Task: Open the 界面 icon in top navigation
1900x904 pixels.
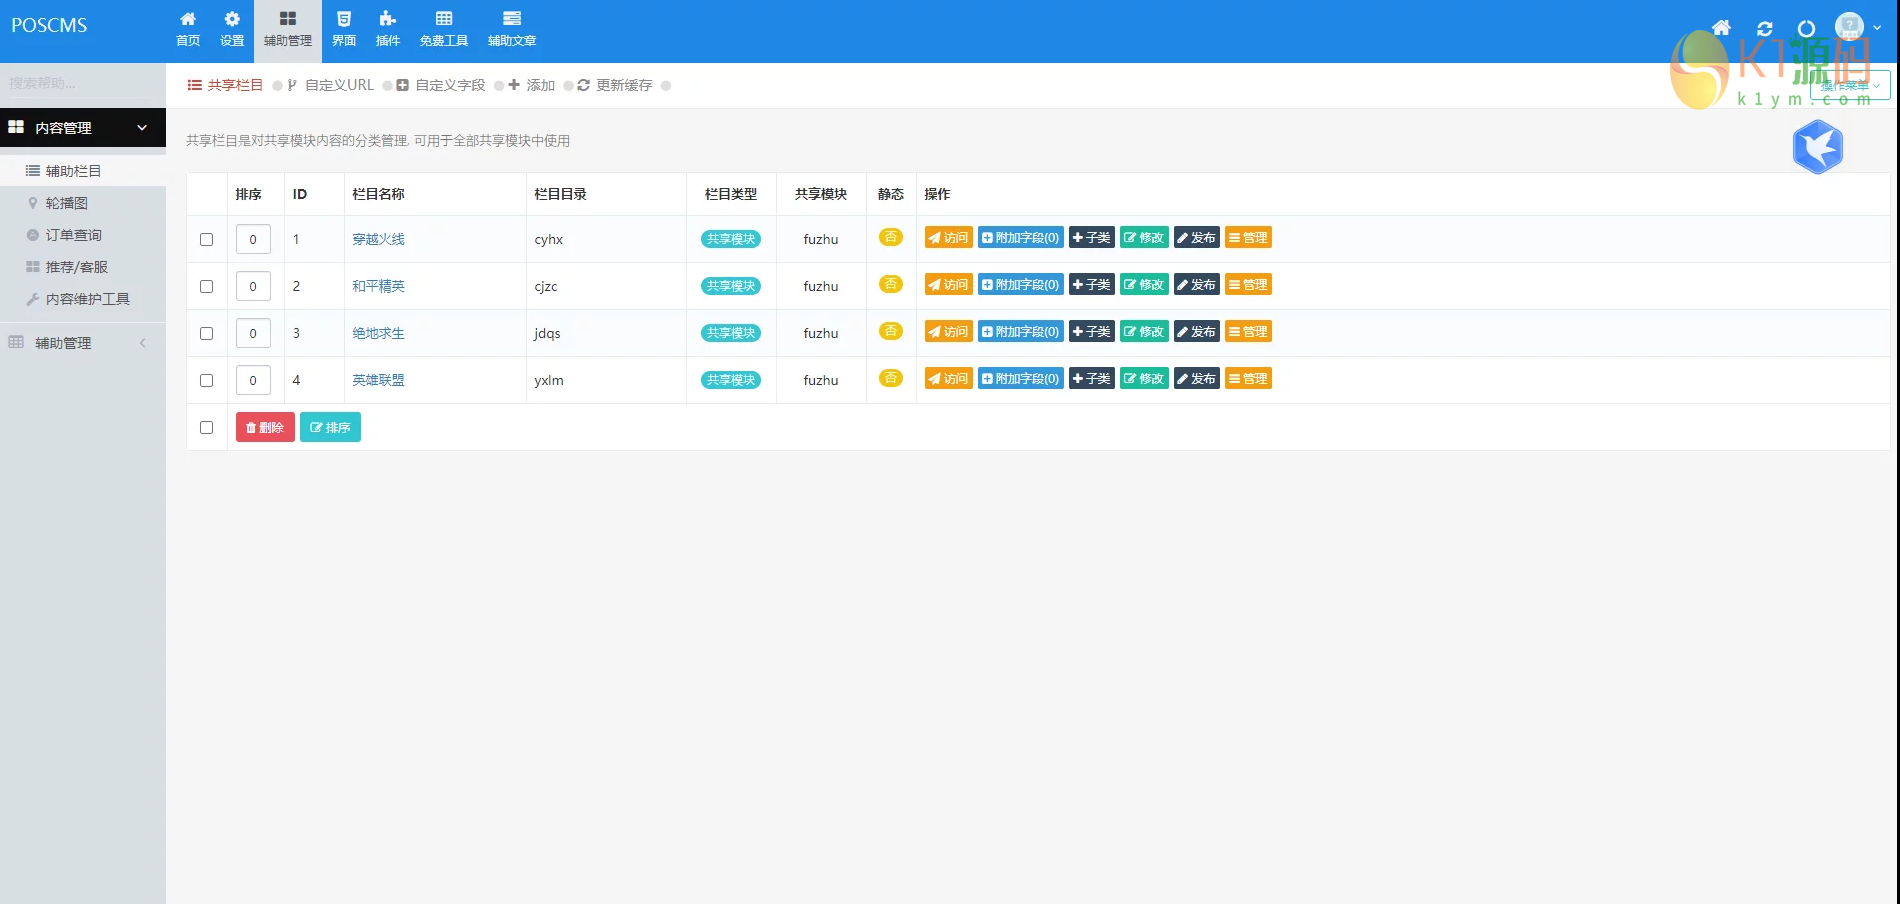Action: pos(344,27)
